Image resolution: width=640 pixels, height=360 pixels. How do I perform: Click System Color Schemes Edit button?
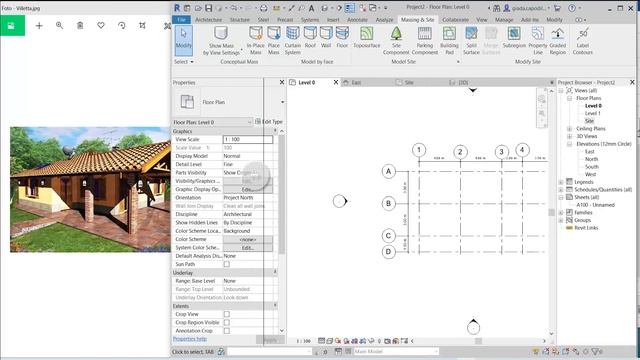click(x=248, y=248)
